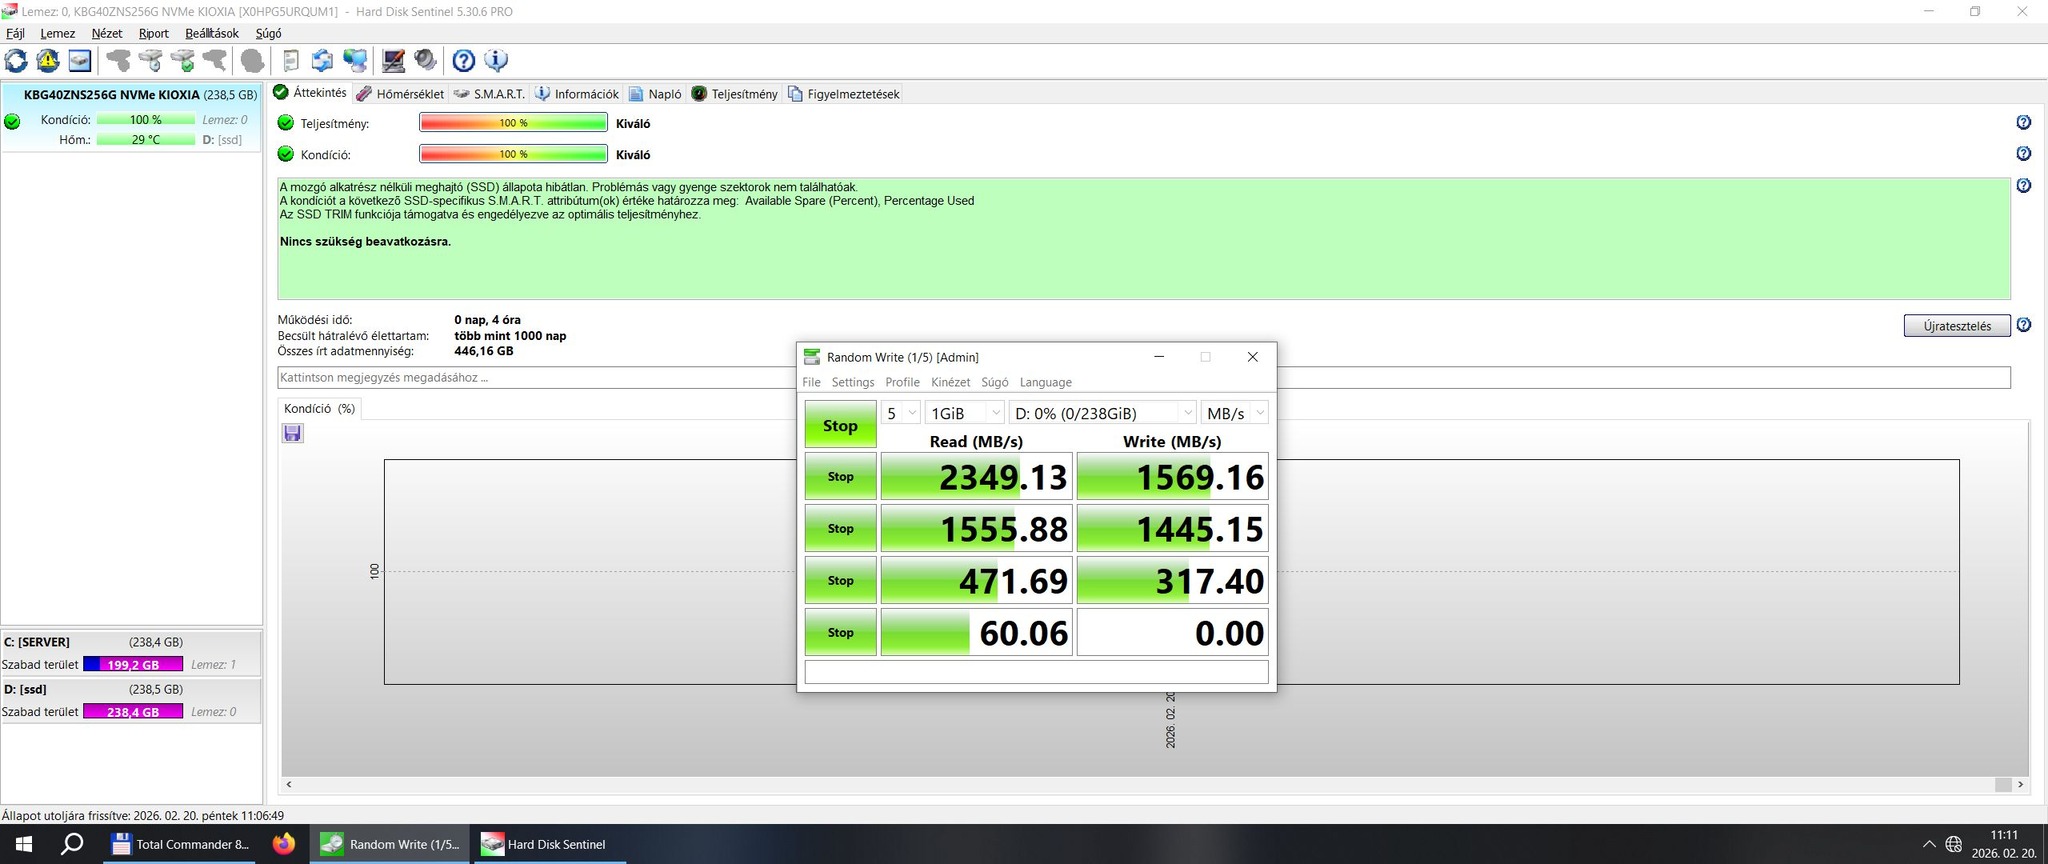Click the blue question mark toolbar icon

pos(463,61)
